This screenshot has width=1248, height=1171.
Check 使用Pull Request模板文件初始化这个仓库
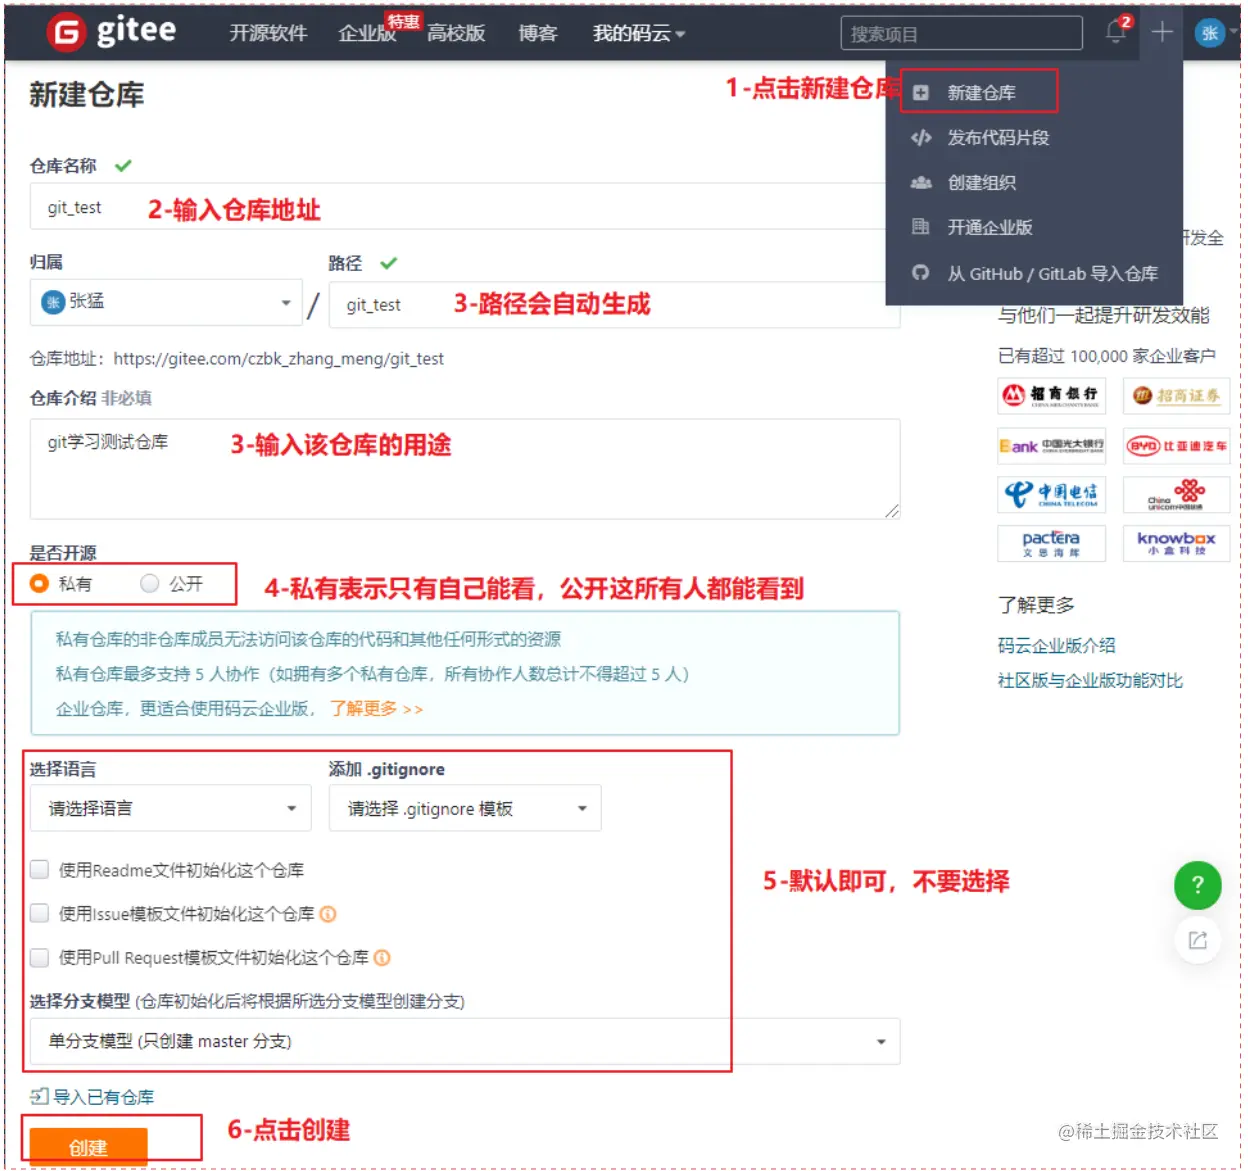(x=40, y=958)
